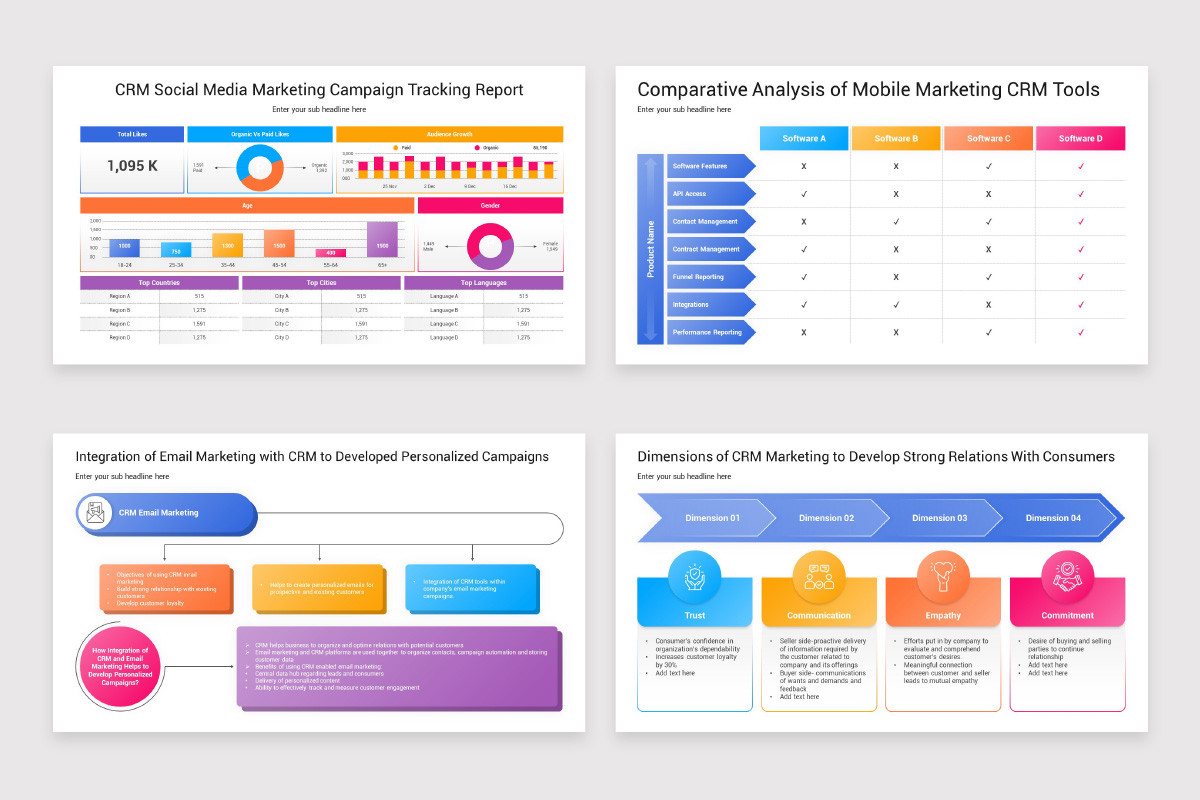Select the Software A column header

tap(804, 138)
